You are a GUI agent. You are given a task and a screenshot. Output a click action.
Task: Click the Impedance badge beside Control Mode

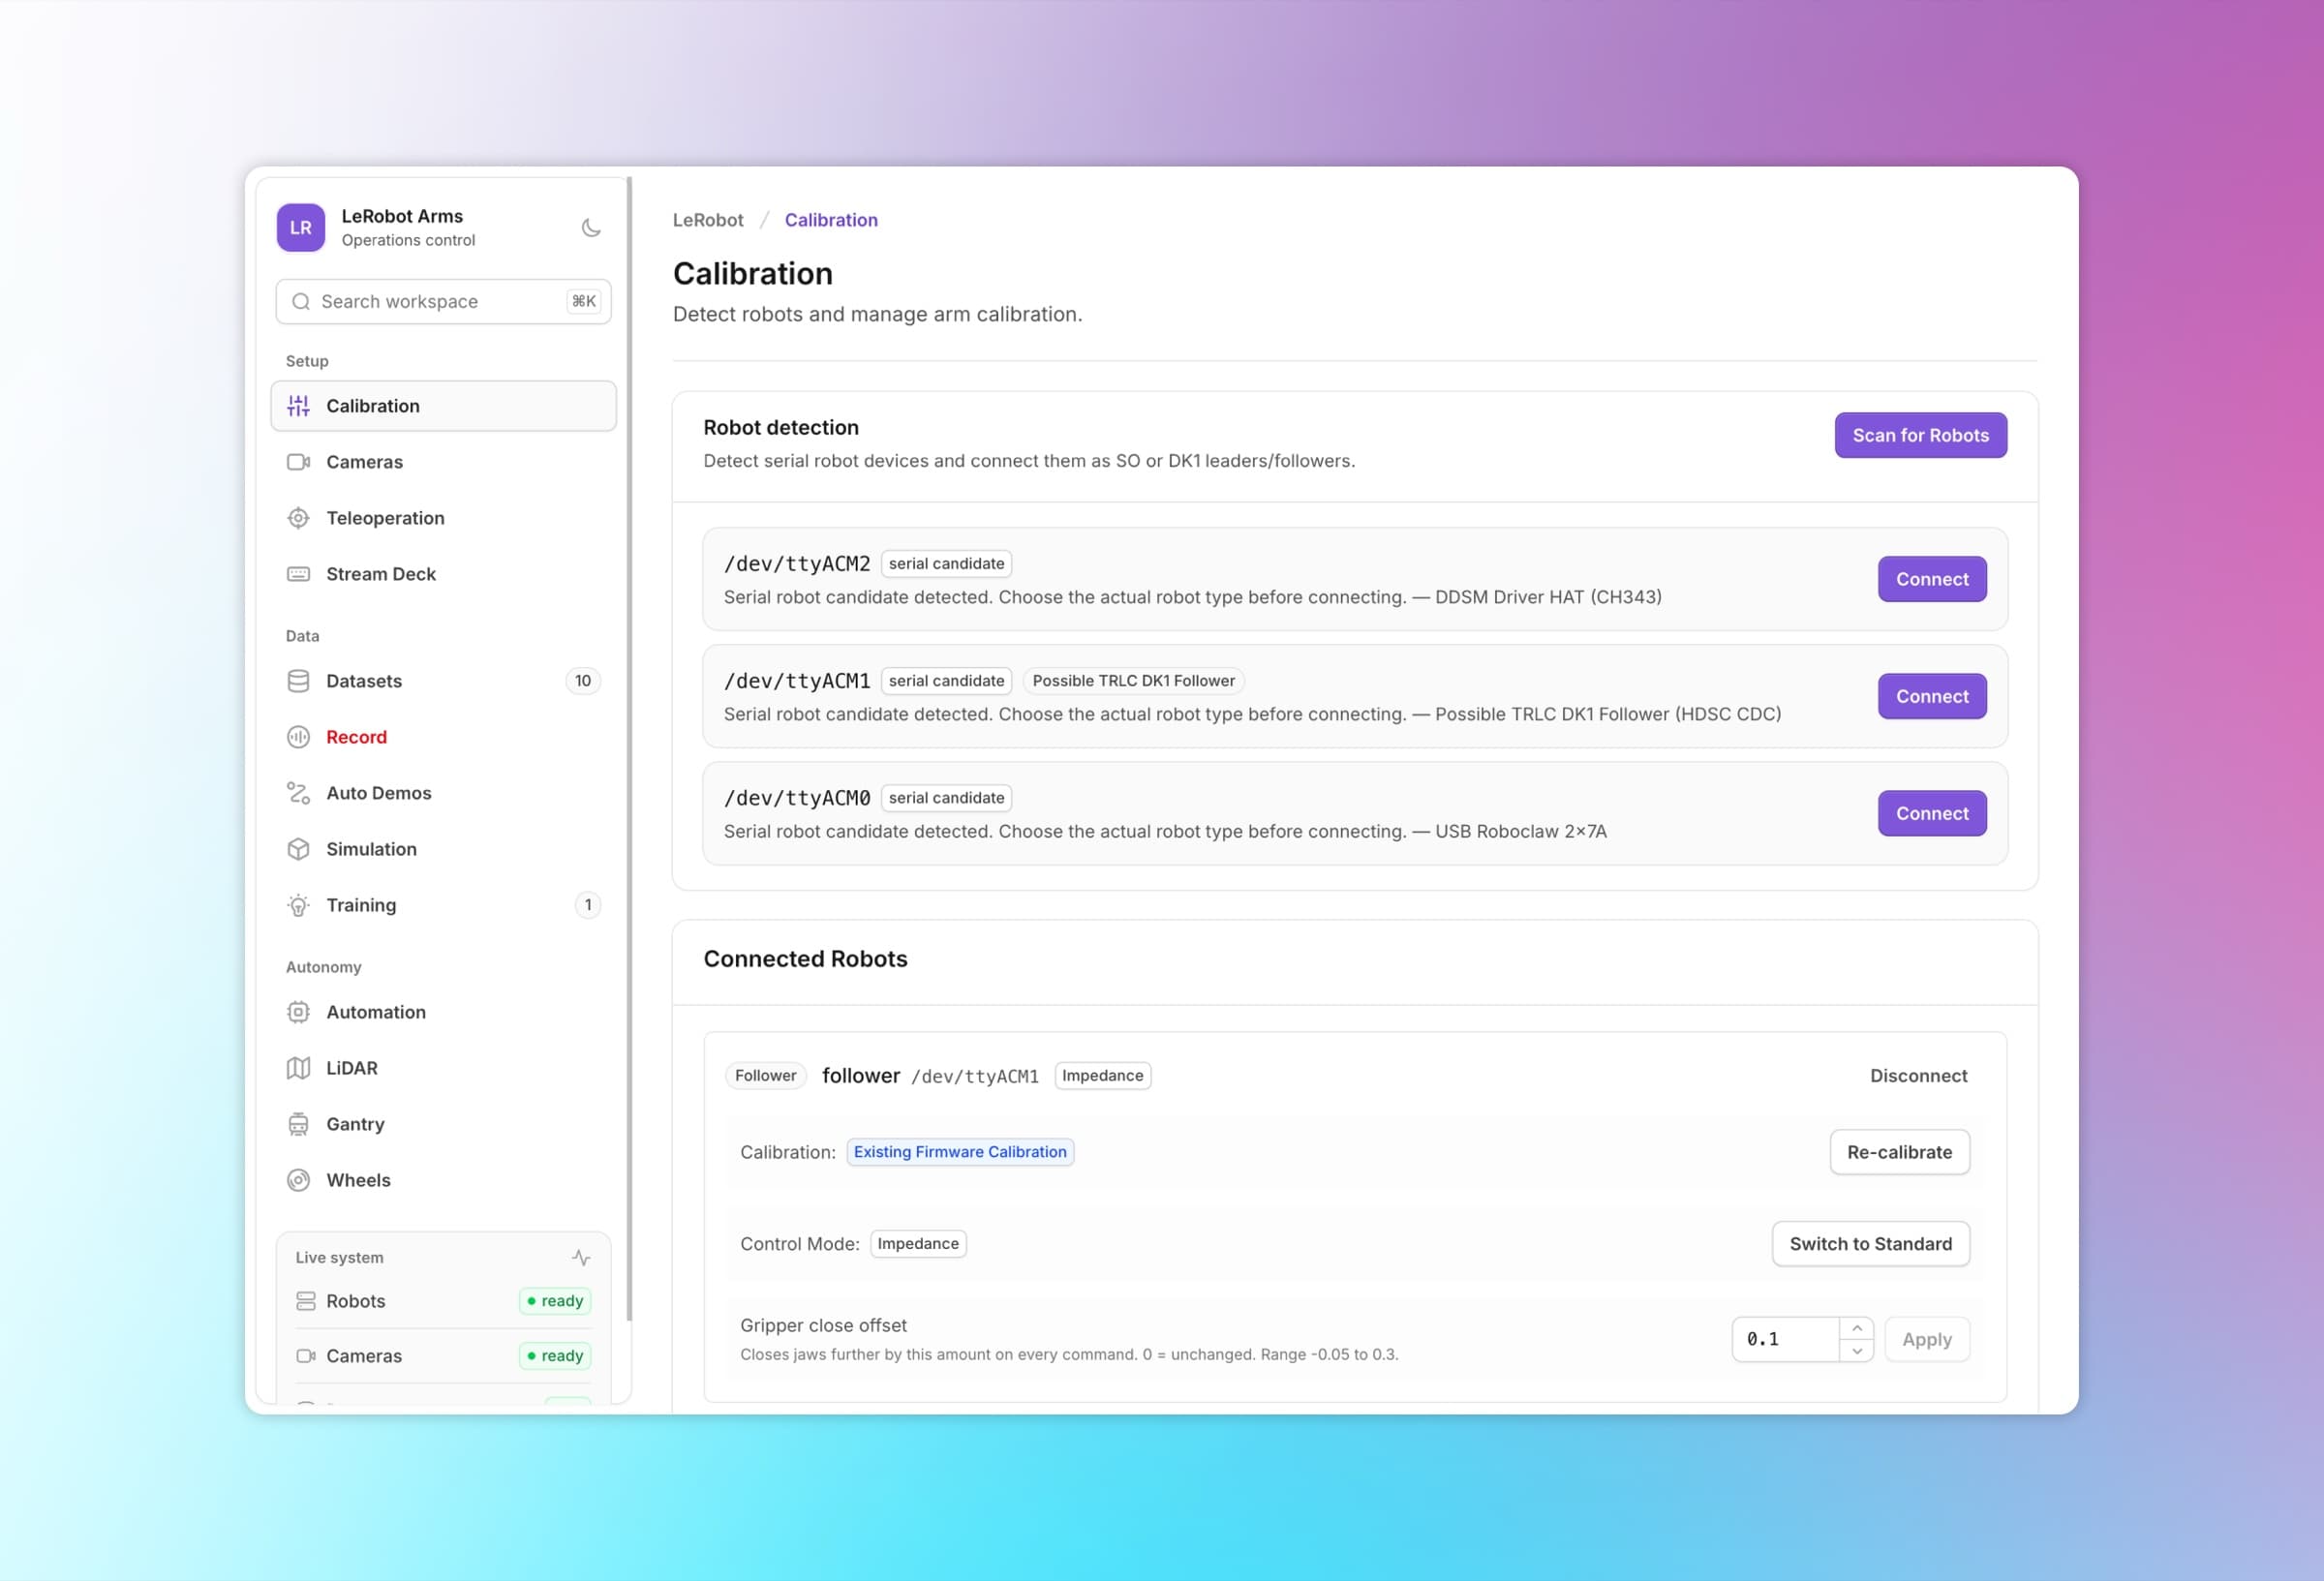pos(918,1244)
